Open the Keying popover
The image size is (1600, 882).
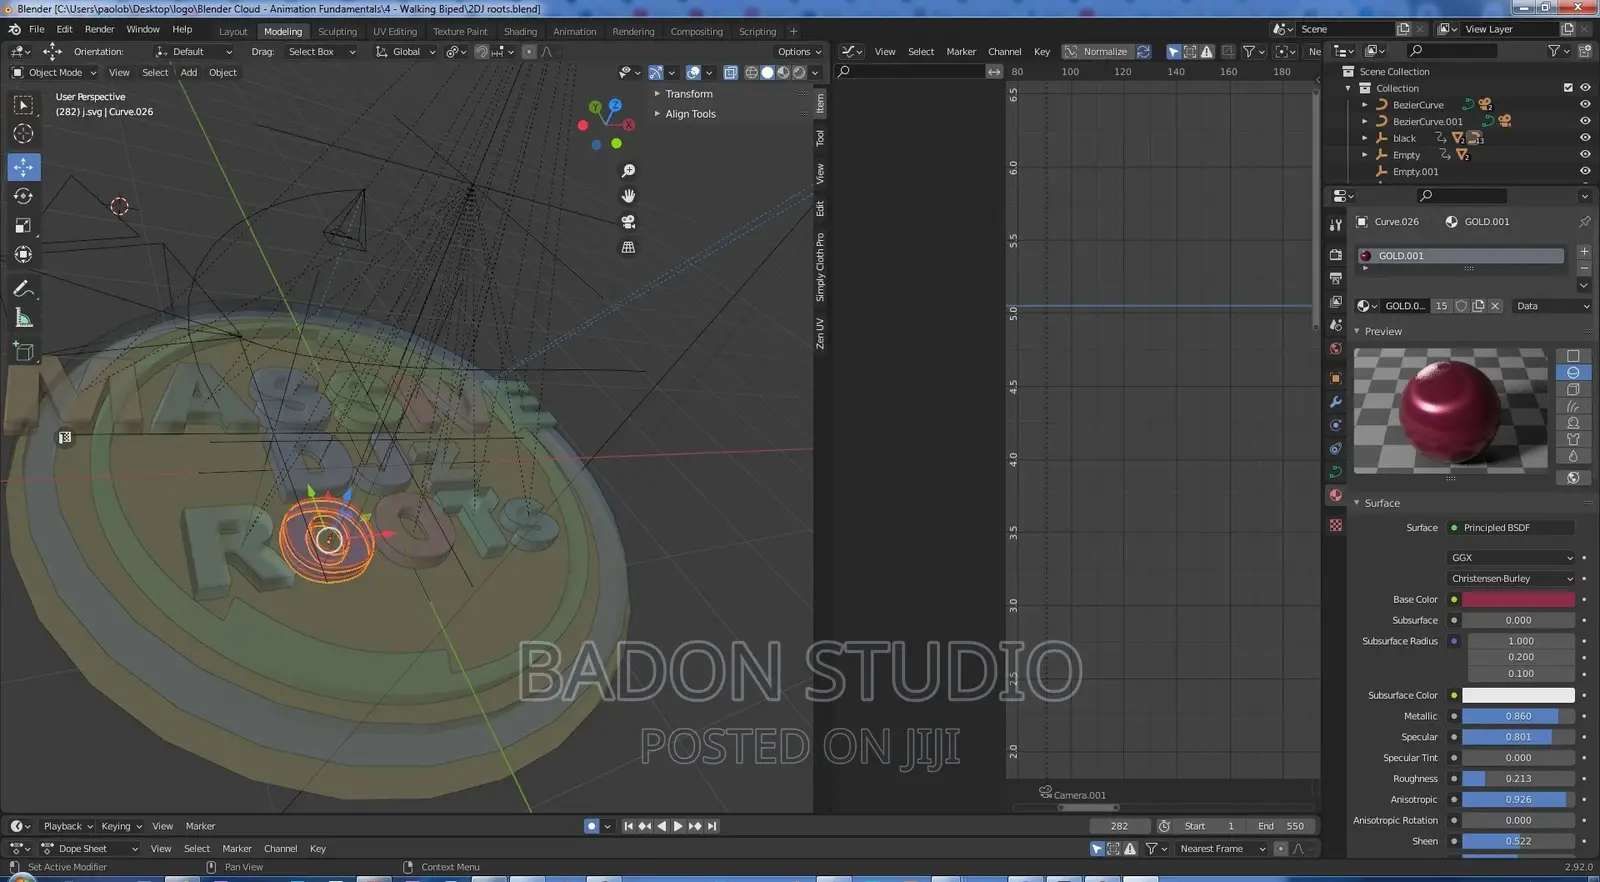pos(121,826)
